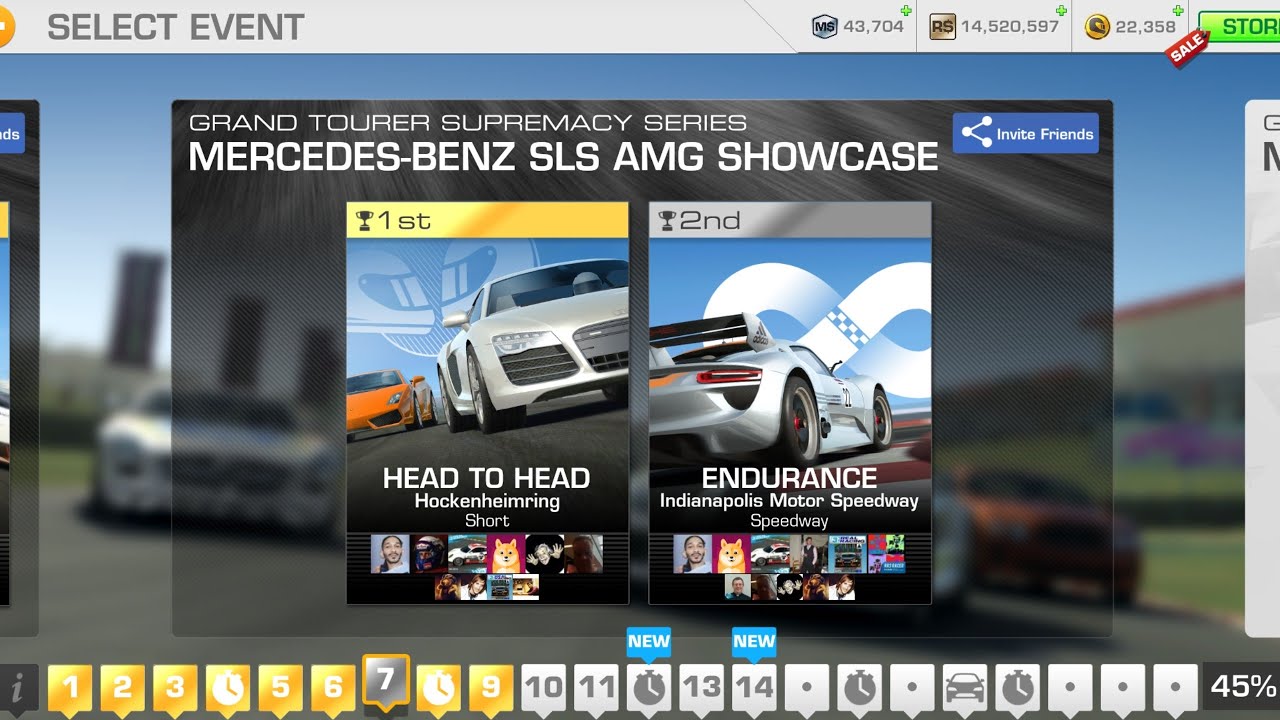The height and width of the screenshot is (720, 1280).
Task: Select dot marker right after marker 14
Action: (x=807, y=688)
